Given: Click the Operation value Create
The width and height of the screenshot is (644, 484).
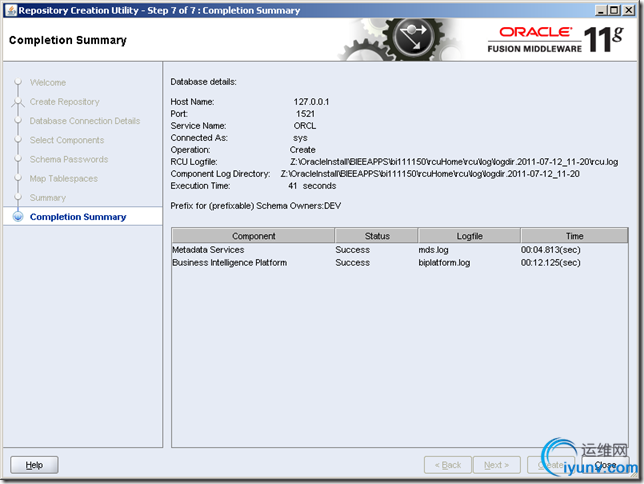Looking at the screenshot, I should [303, 150].
